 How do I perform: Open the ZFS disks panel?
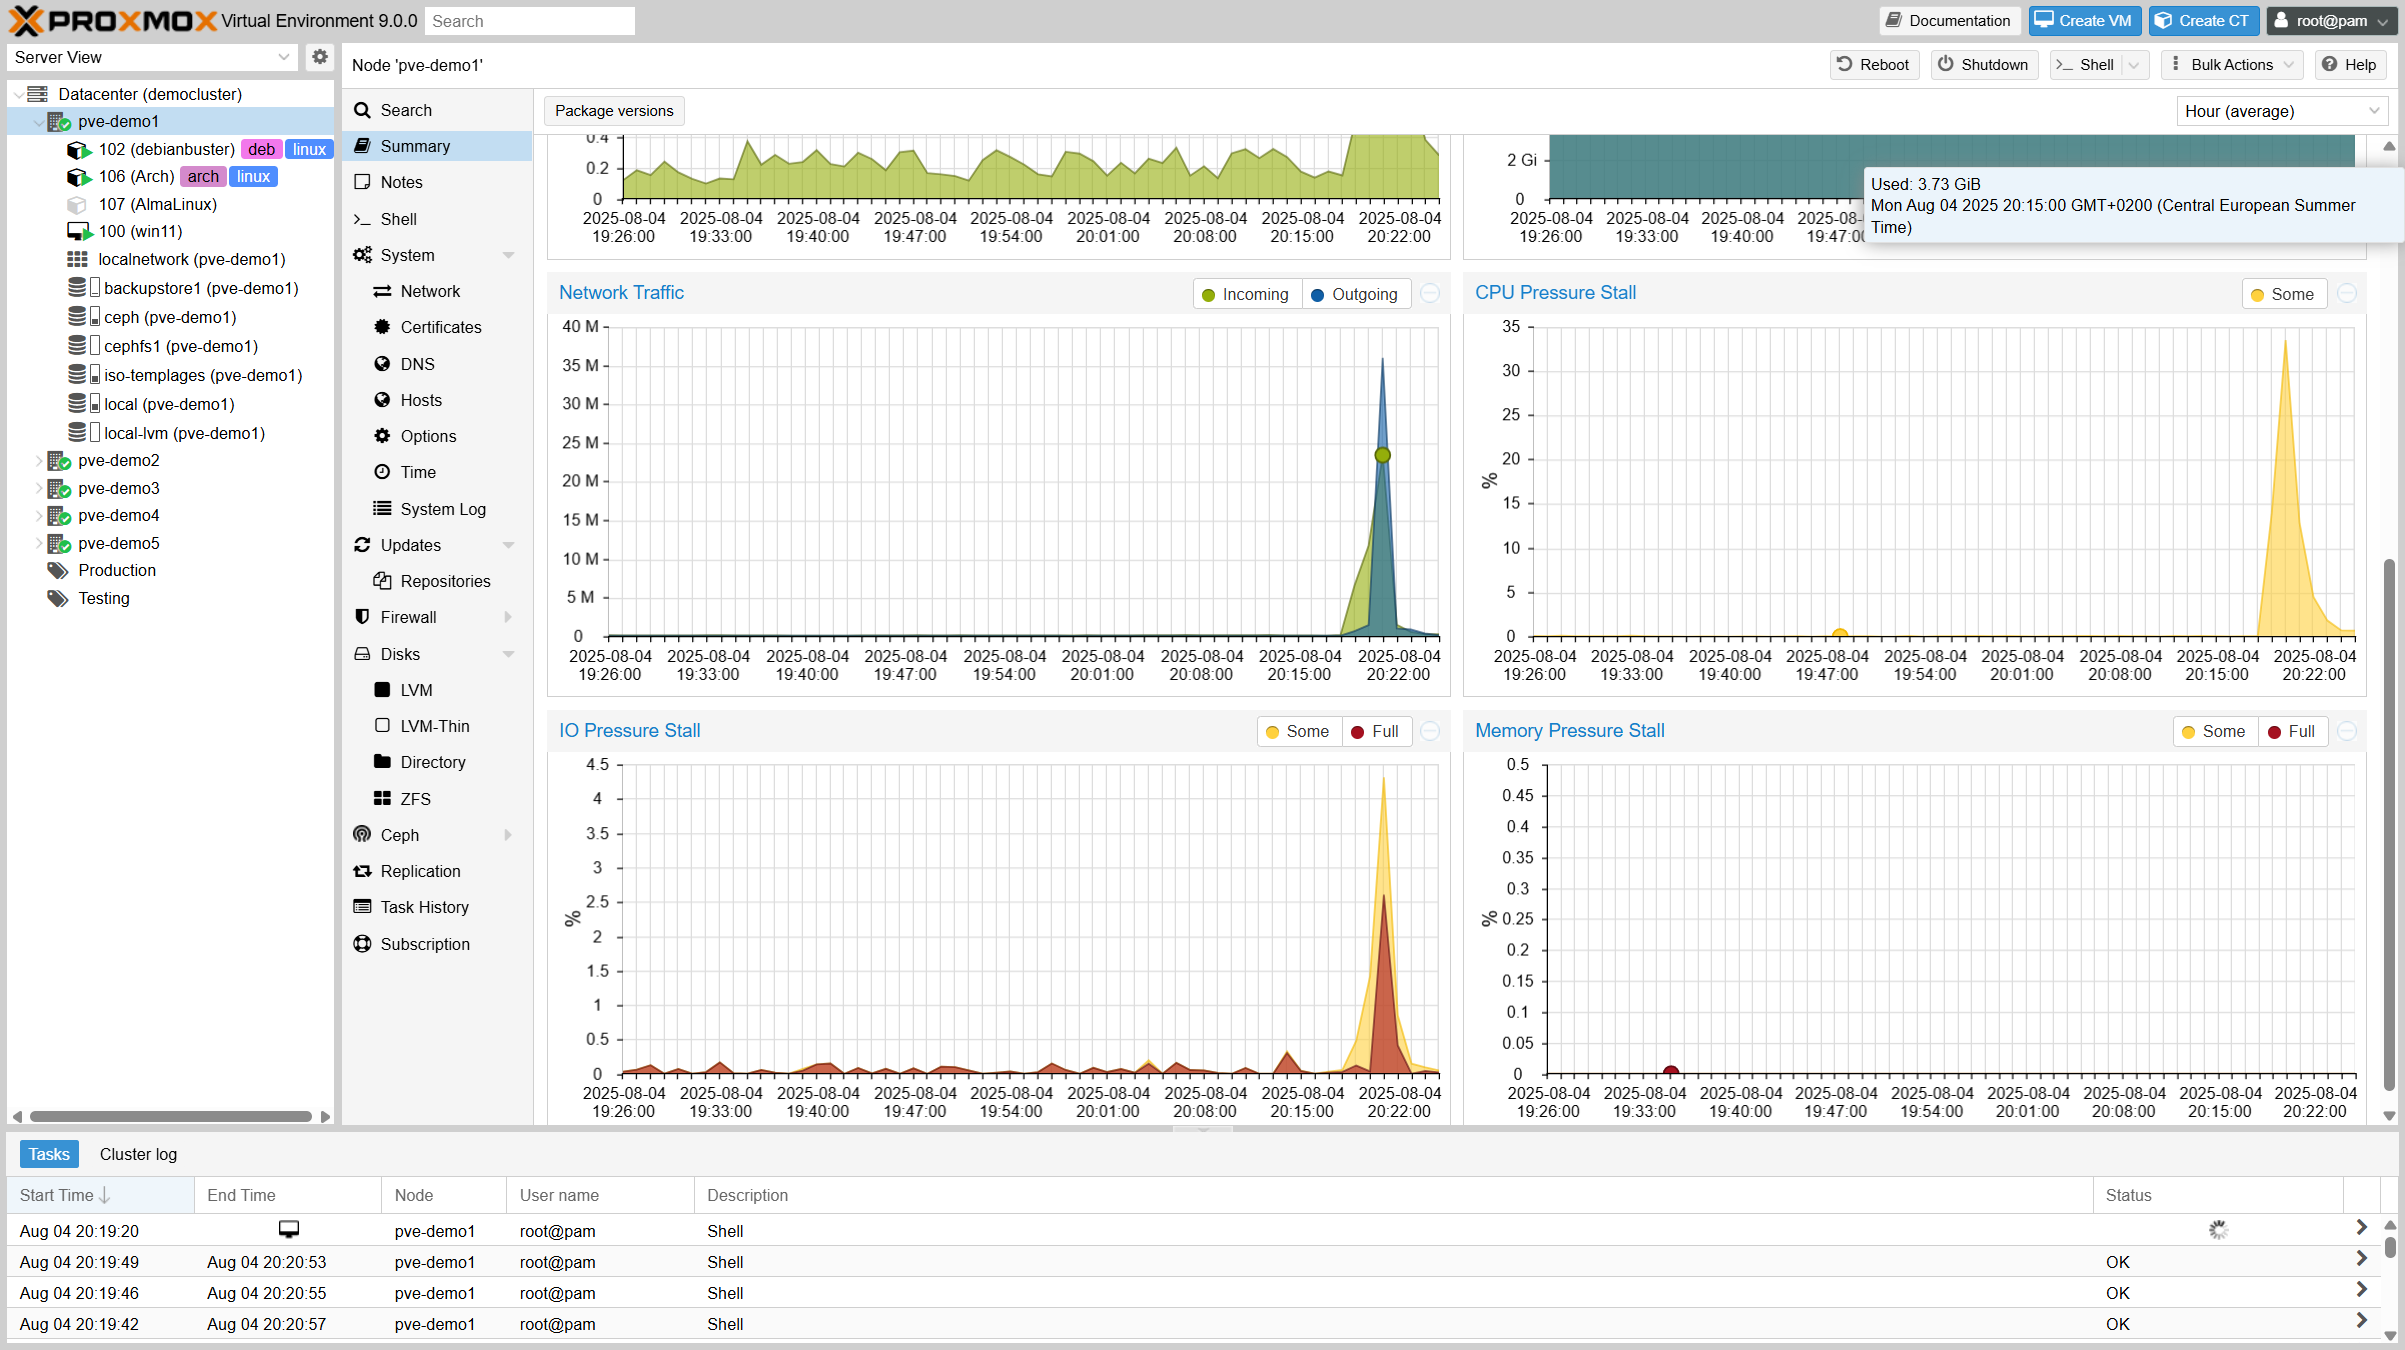tap(413, 798)
